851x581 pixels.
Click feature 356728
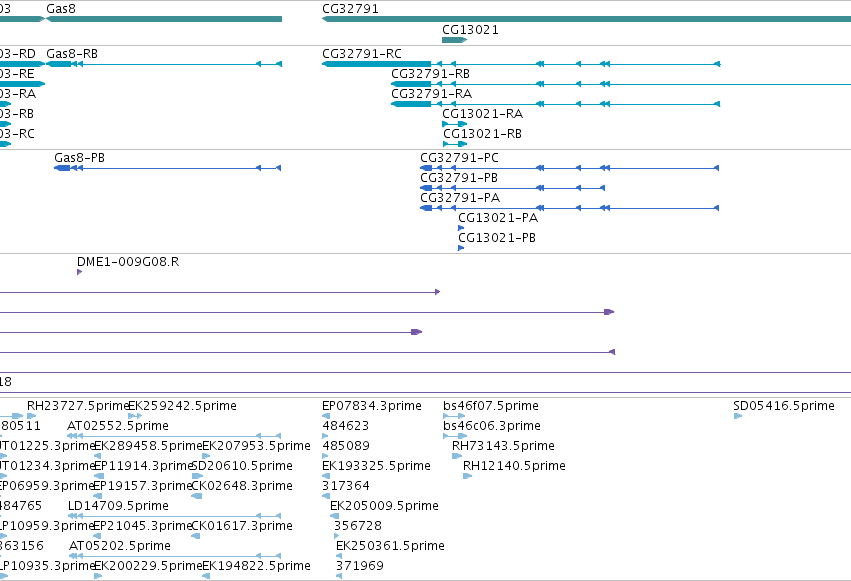336,536
